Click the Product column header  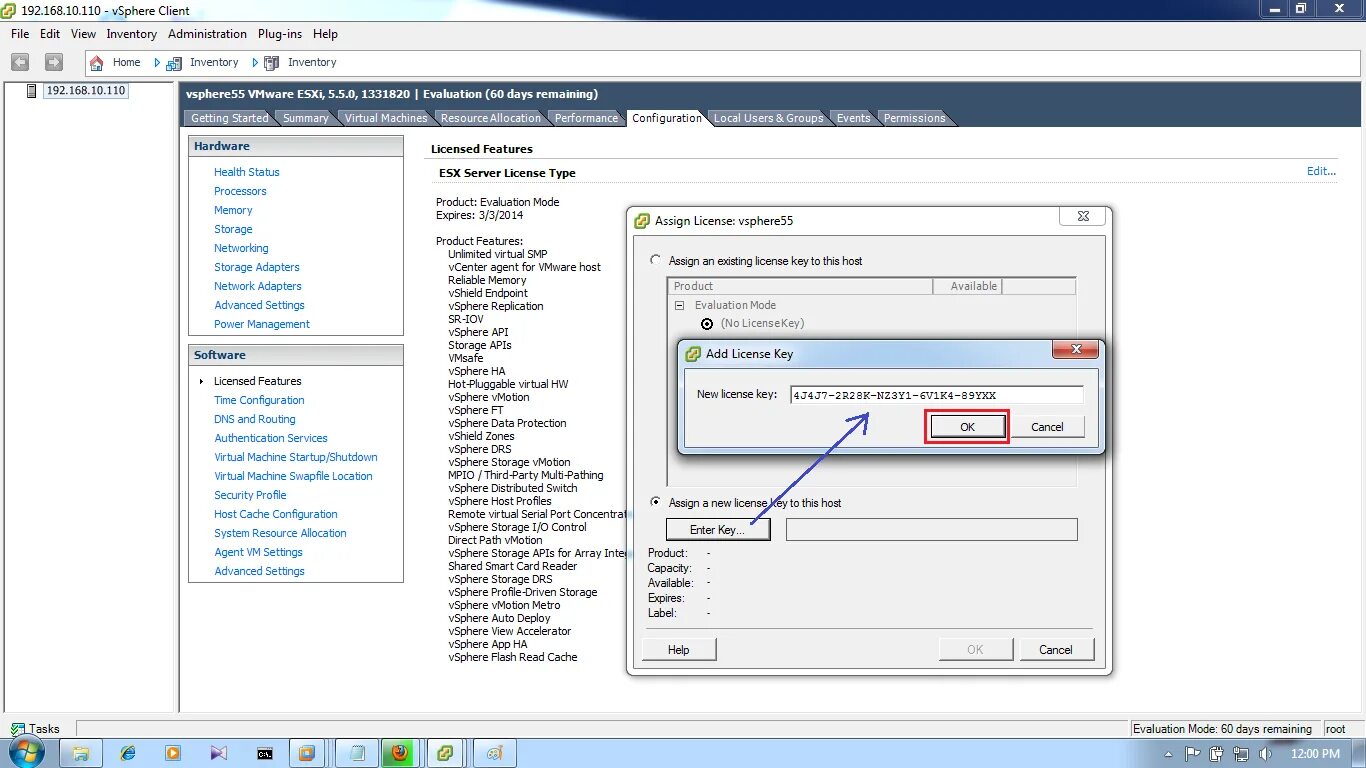tap(800, 286)
